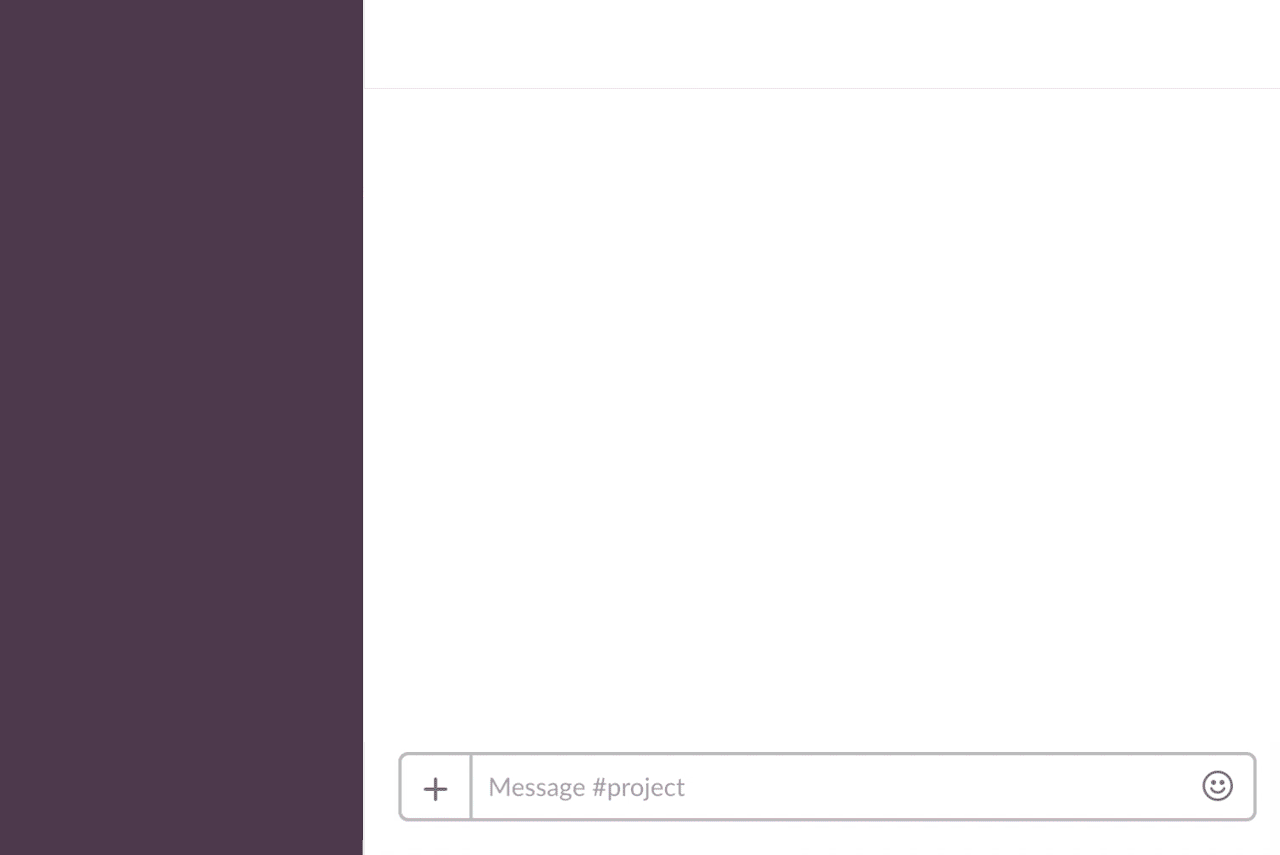Add a file using the plus icon
The width and height of the screenshot is (1280, 855).
(435, 789)
